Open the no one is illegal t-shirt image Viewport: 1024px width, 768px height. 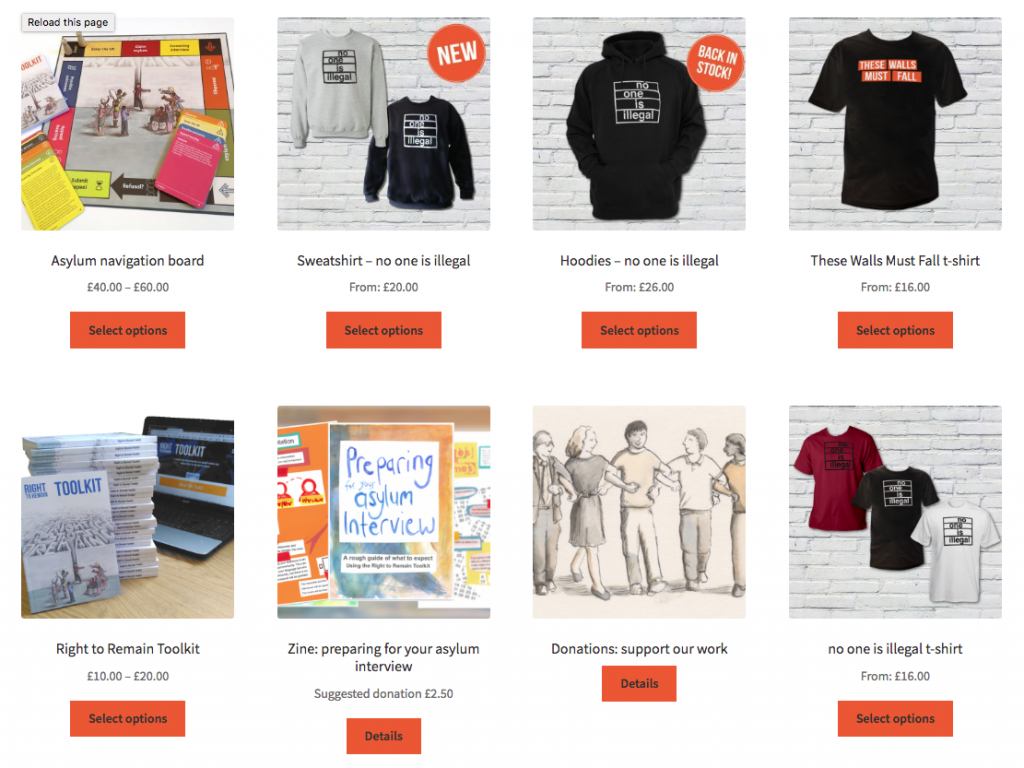pyautogui.click(x=895, y=512)
